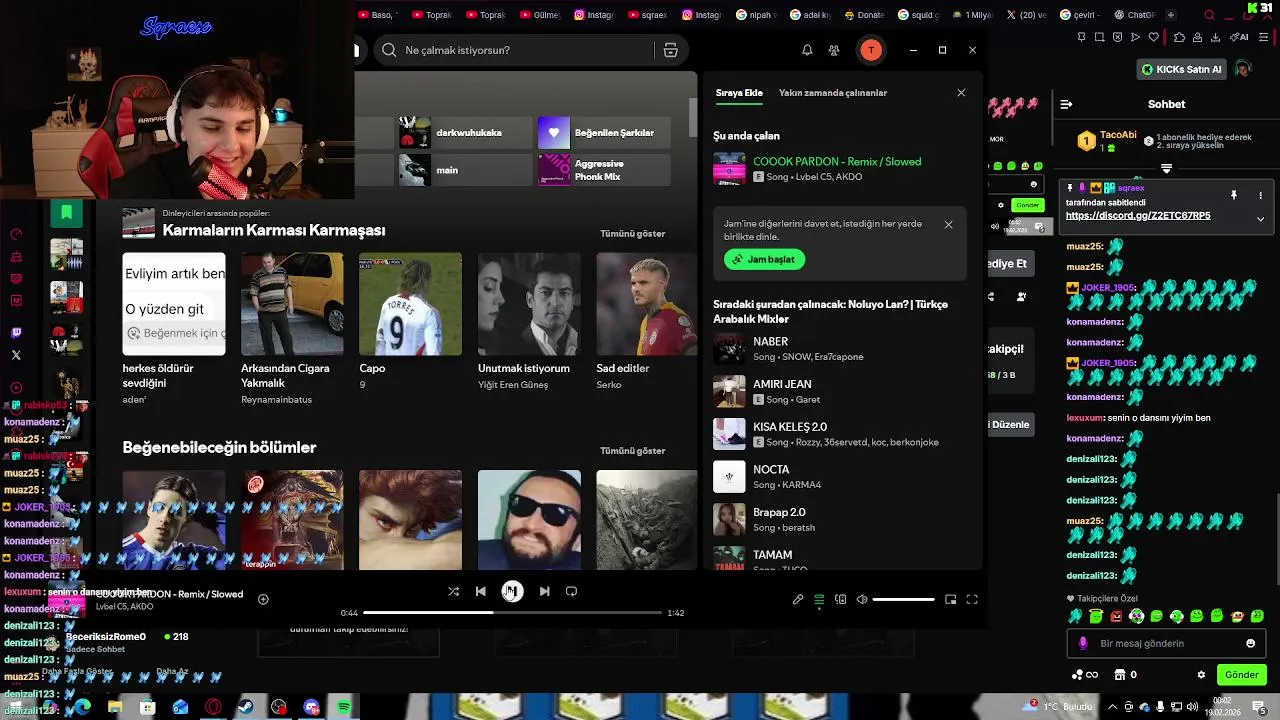Unpin the pinned chat message

[x=1234, y=195]
